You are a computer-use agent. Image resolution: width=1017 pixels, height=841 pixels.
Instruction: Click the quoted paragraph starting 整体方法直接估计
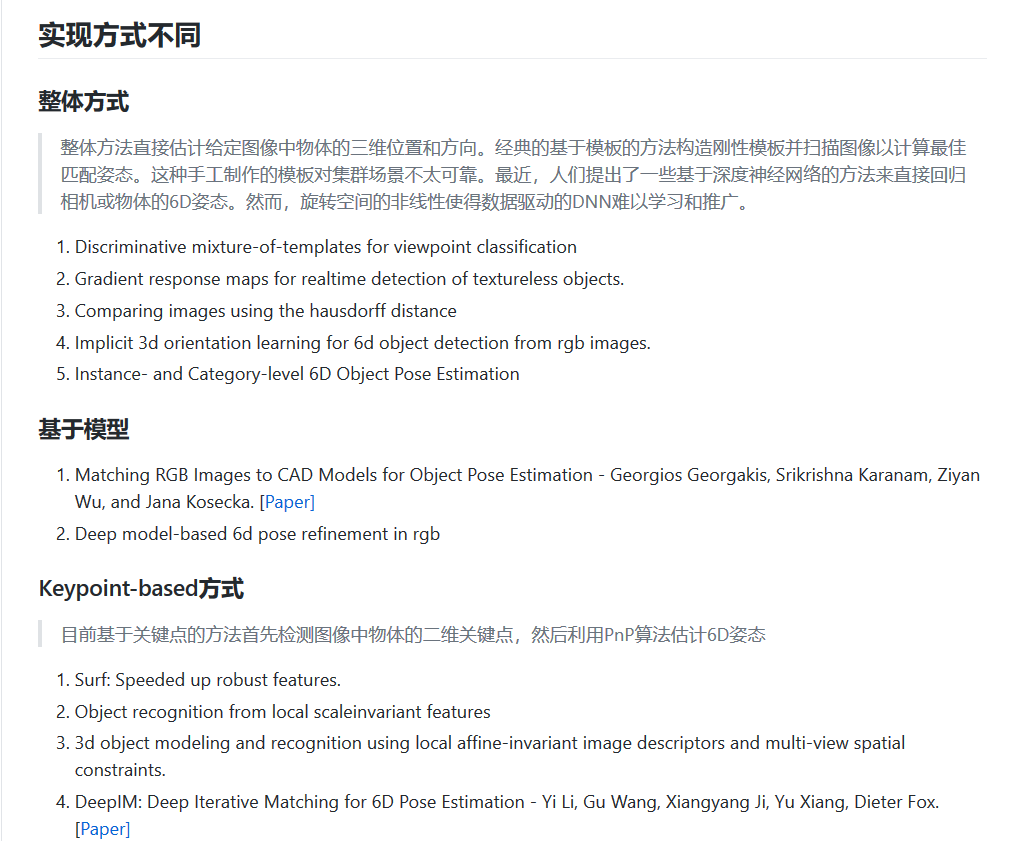pyautogui.click(x=513, y=174)
